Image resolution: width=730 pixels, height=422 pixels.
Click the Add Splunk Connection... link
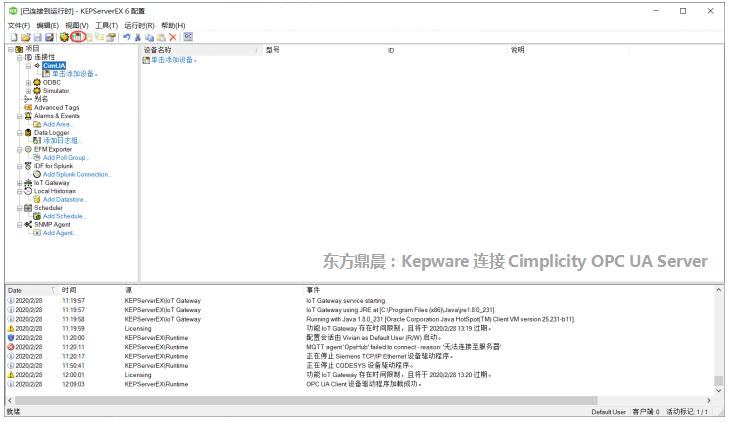click(77, 175)
